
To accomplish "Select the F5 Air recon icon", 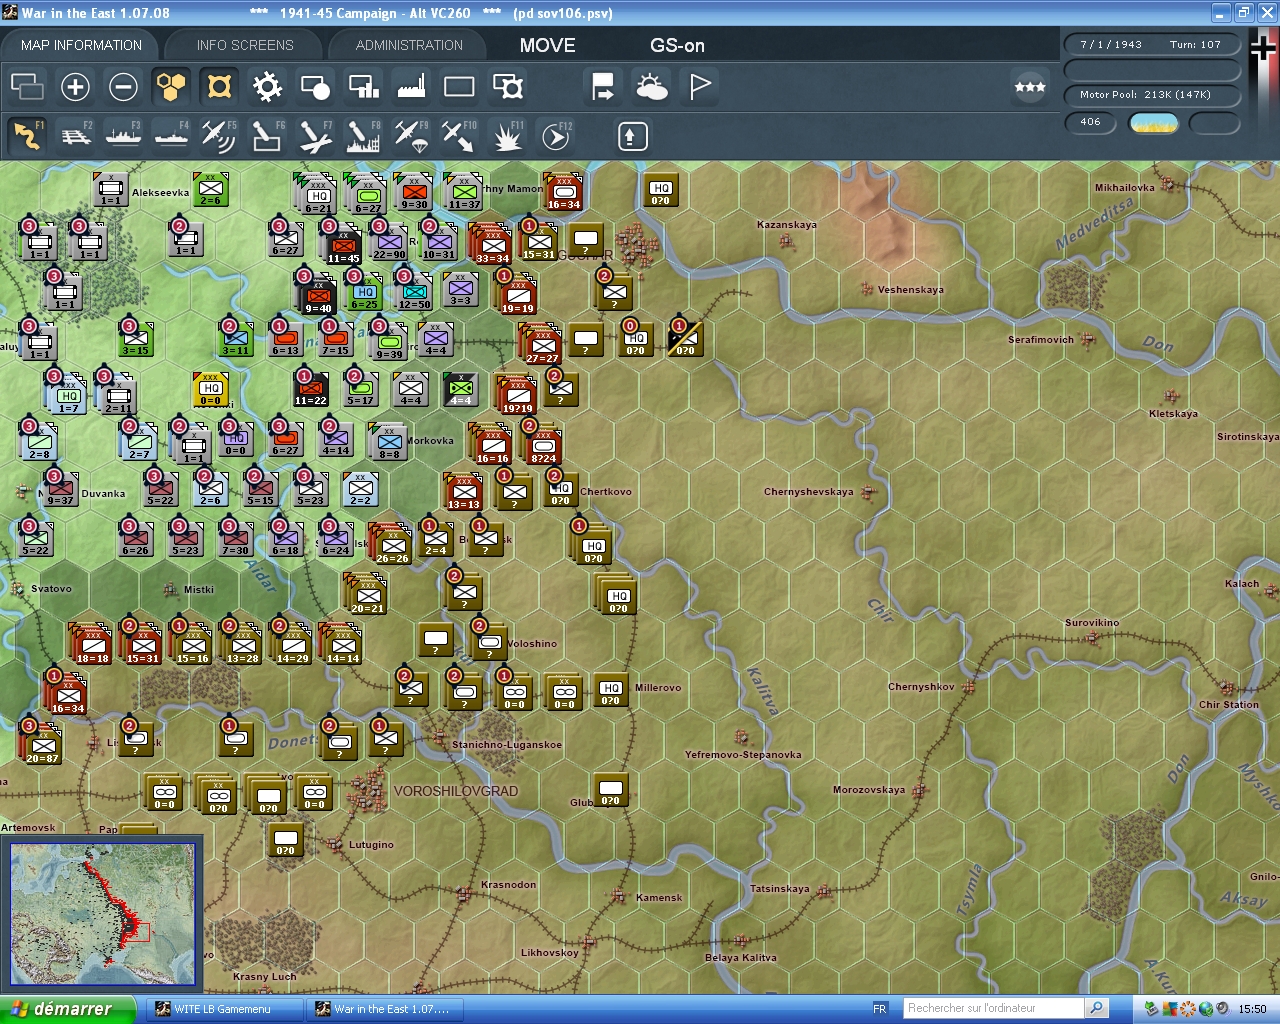I will (x=219, y=136).
